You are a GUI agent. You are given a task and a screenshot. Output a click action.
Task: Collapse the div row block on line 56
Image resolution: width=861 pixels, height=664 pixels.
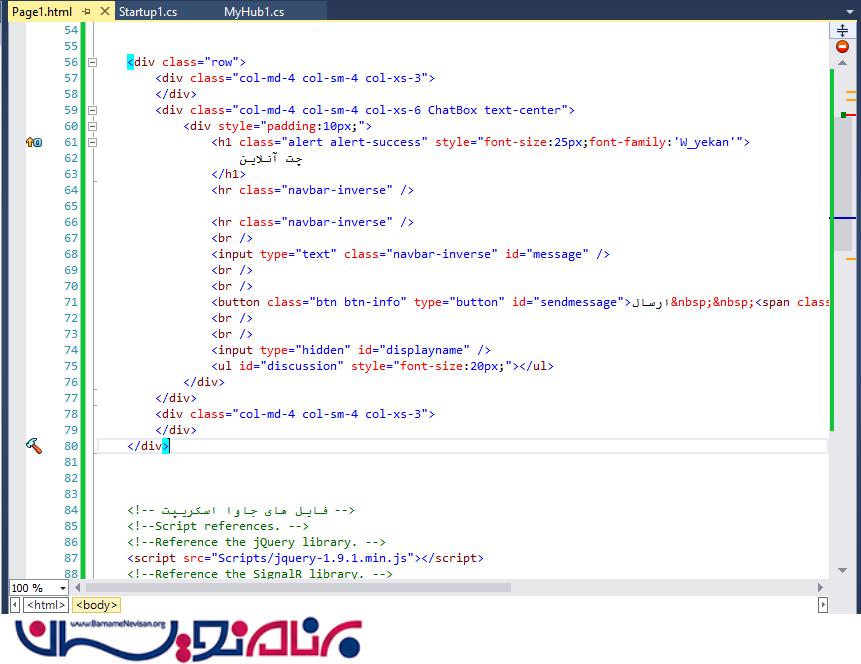93,62
